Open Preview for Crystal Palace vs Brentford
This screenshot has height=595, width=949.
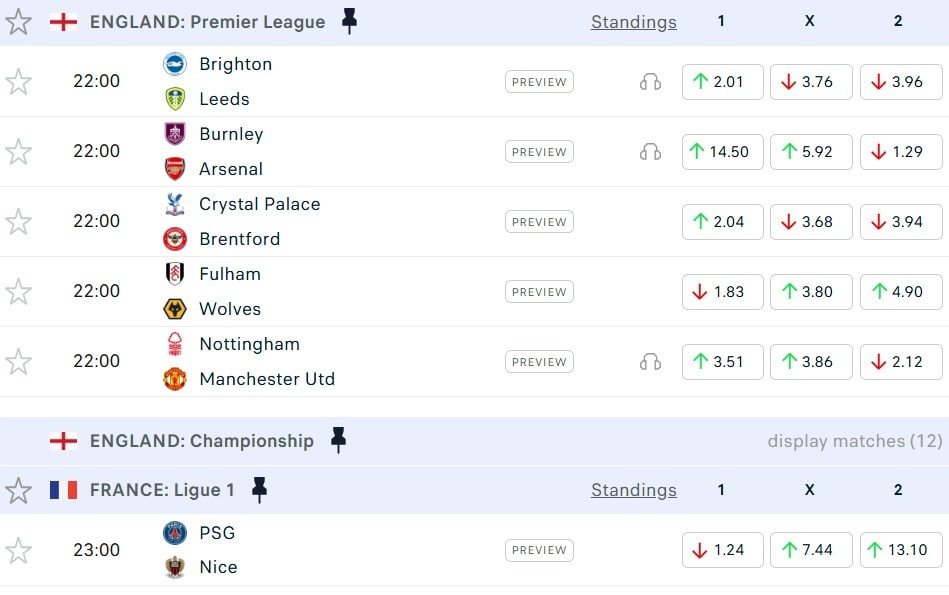539,222
